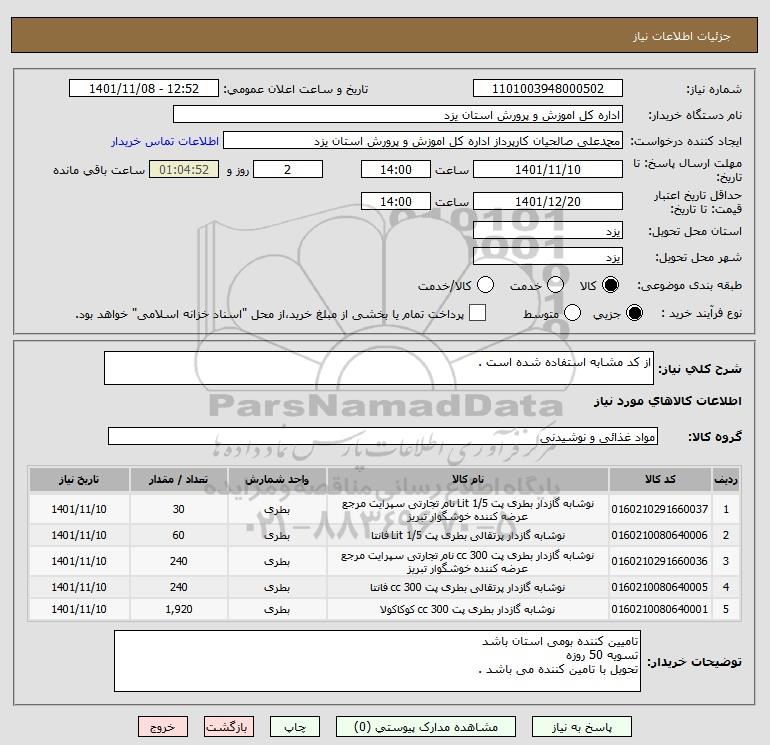The image size is (770, 745).
Task: Click the مشاهده مدارک پیوستی (0) button
Action: [x=426, y=727]
